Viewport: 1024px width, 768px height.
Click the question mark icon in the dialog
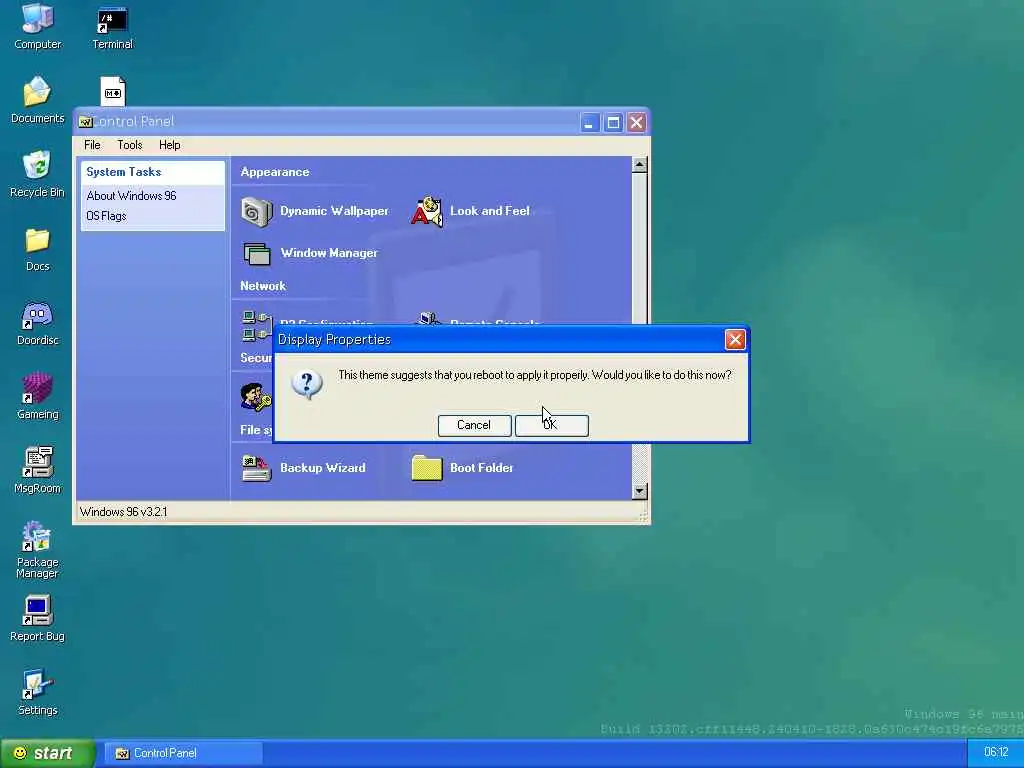pos(307,384)
